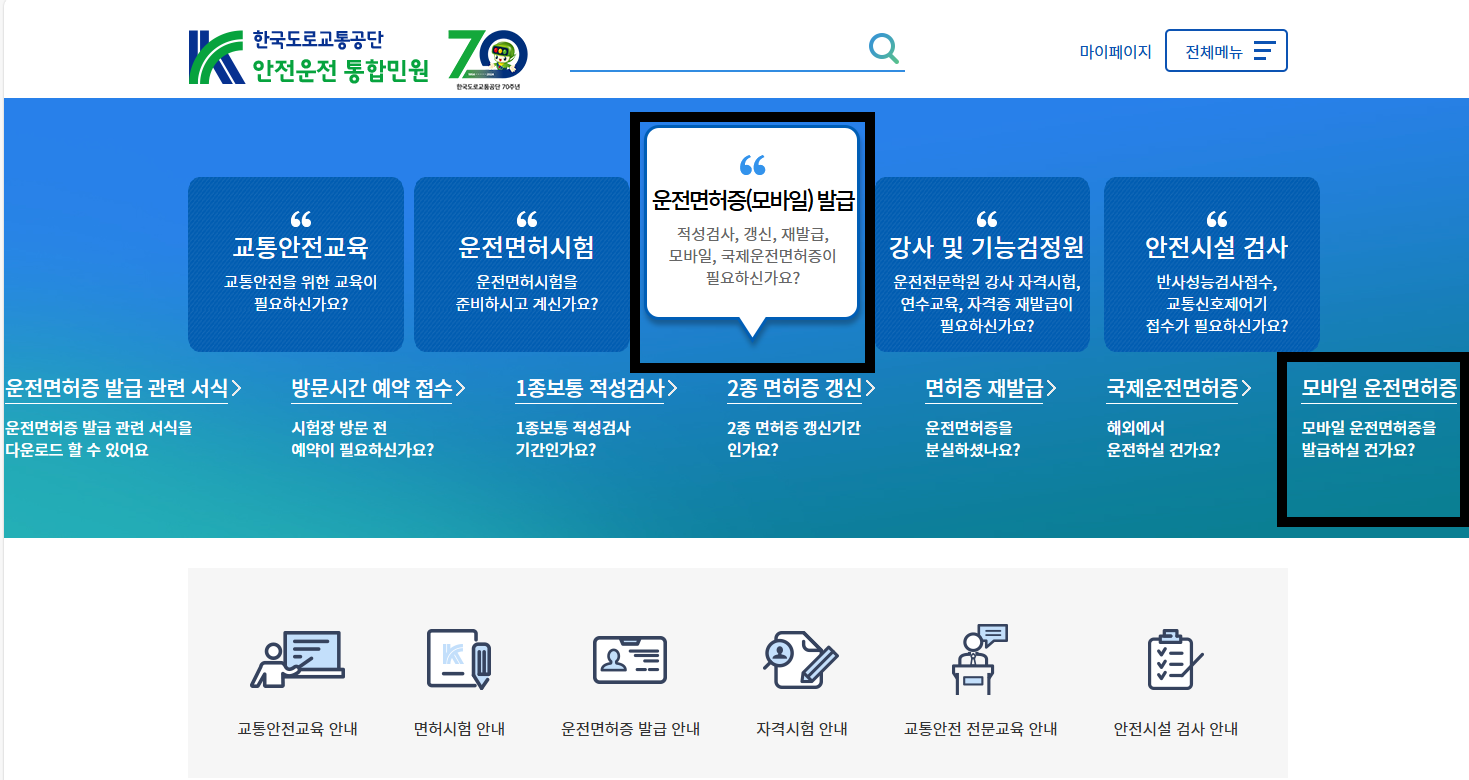Click the magnifier search icon
Image resolution: width=1469 pixels, height=780 pixels.
tap(883, 48)
